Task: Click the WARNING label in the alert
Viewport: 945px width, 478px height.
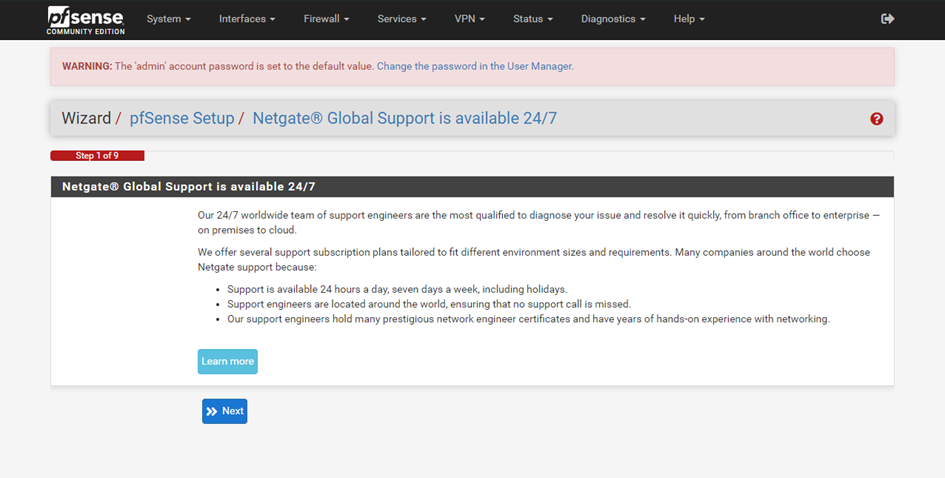Action: pos(87,66)
